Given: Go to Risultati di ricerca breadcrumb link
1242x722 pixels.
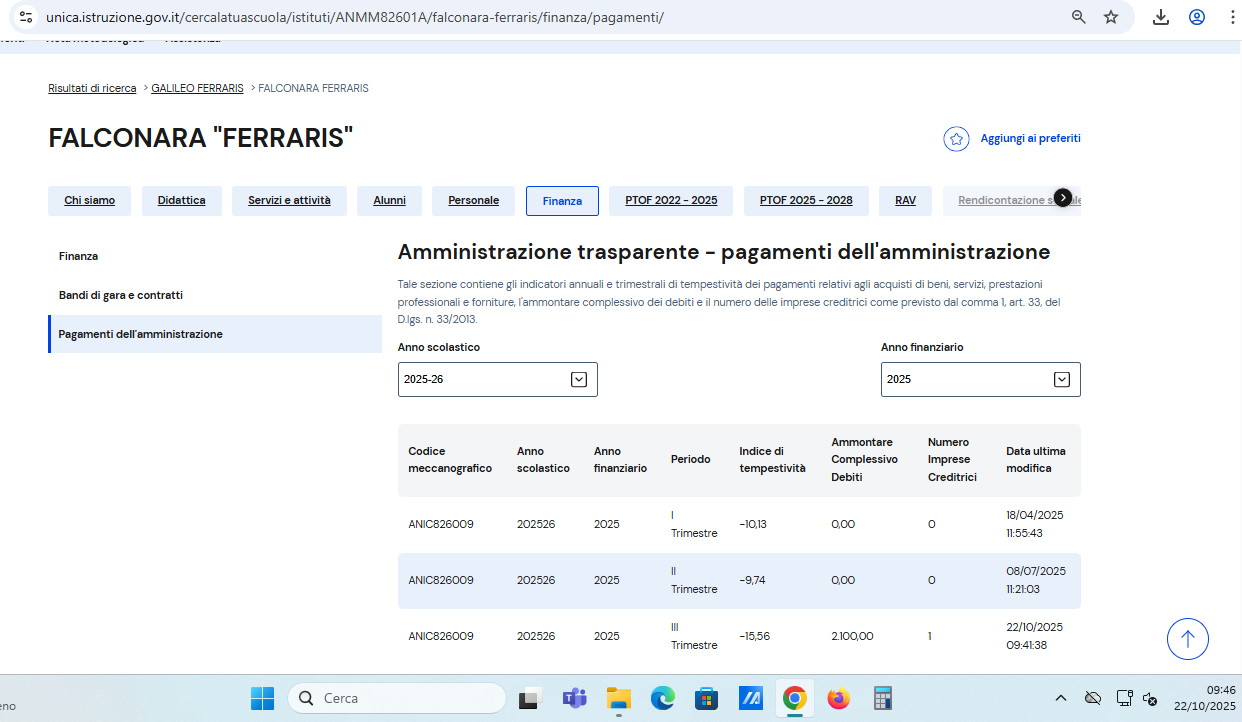Looking at the screenshot, I should pyautogui.click(x=92, y=88).
